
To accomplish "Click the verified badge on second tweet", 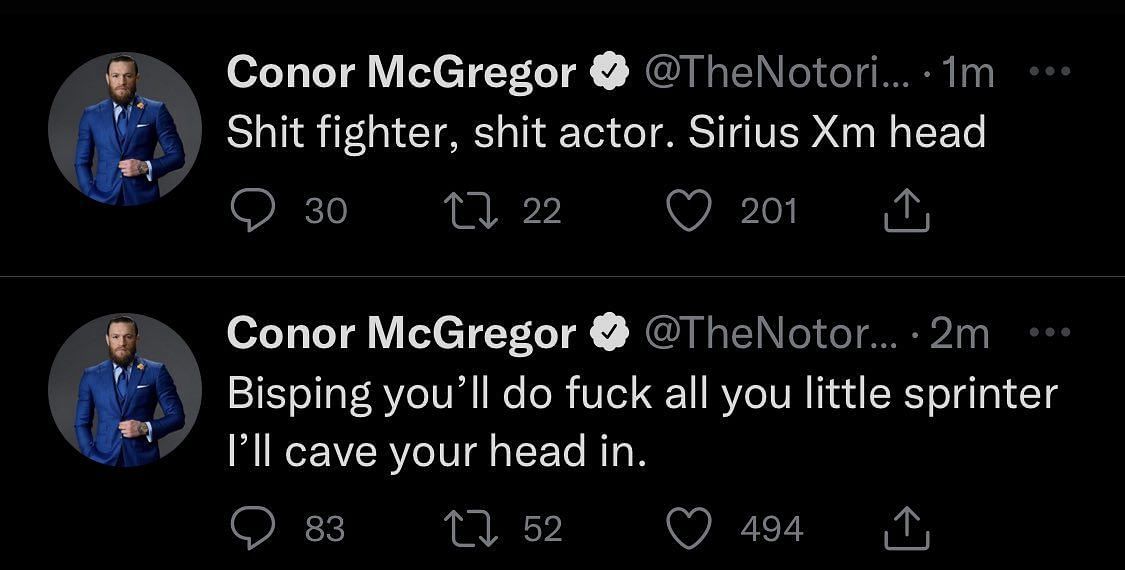I will [x=610, y=334].
